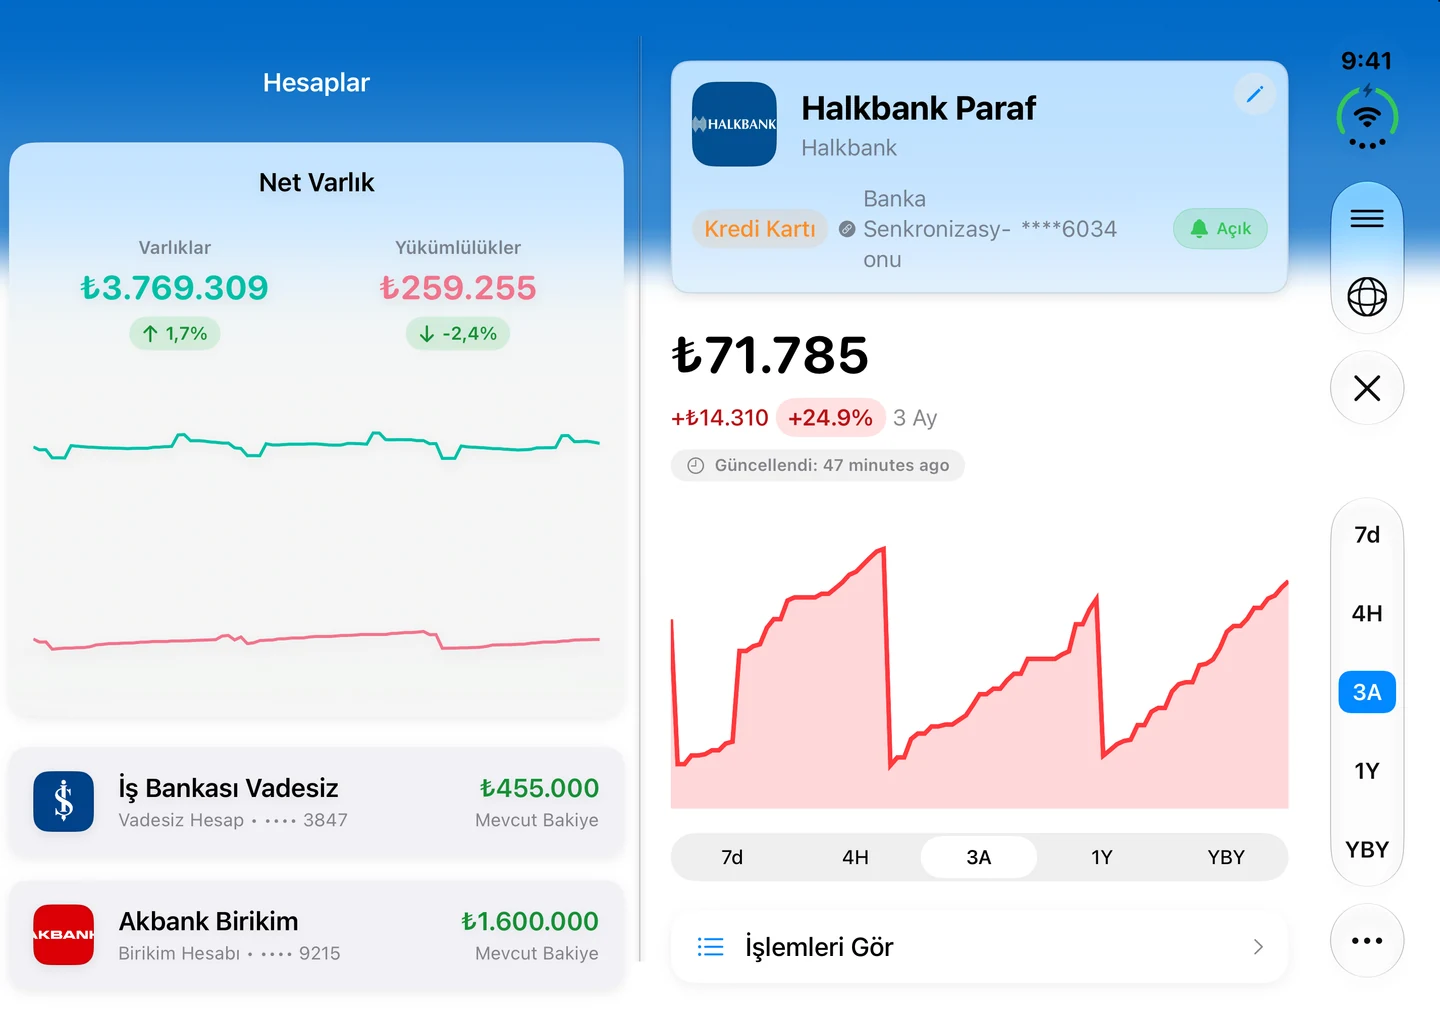
Task: Select 3A range under the chart
Action: pyautogui.click(x=979, y=857)
